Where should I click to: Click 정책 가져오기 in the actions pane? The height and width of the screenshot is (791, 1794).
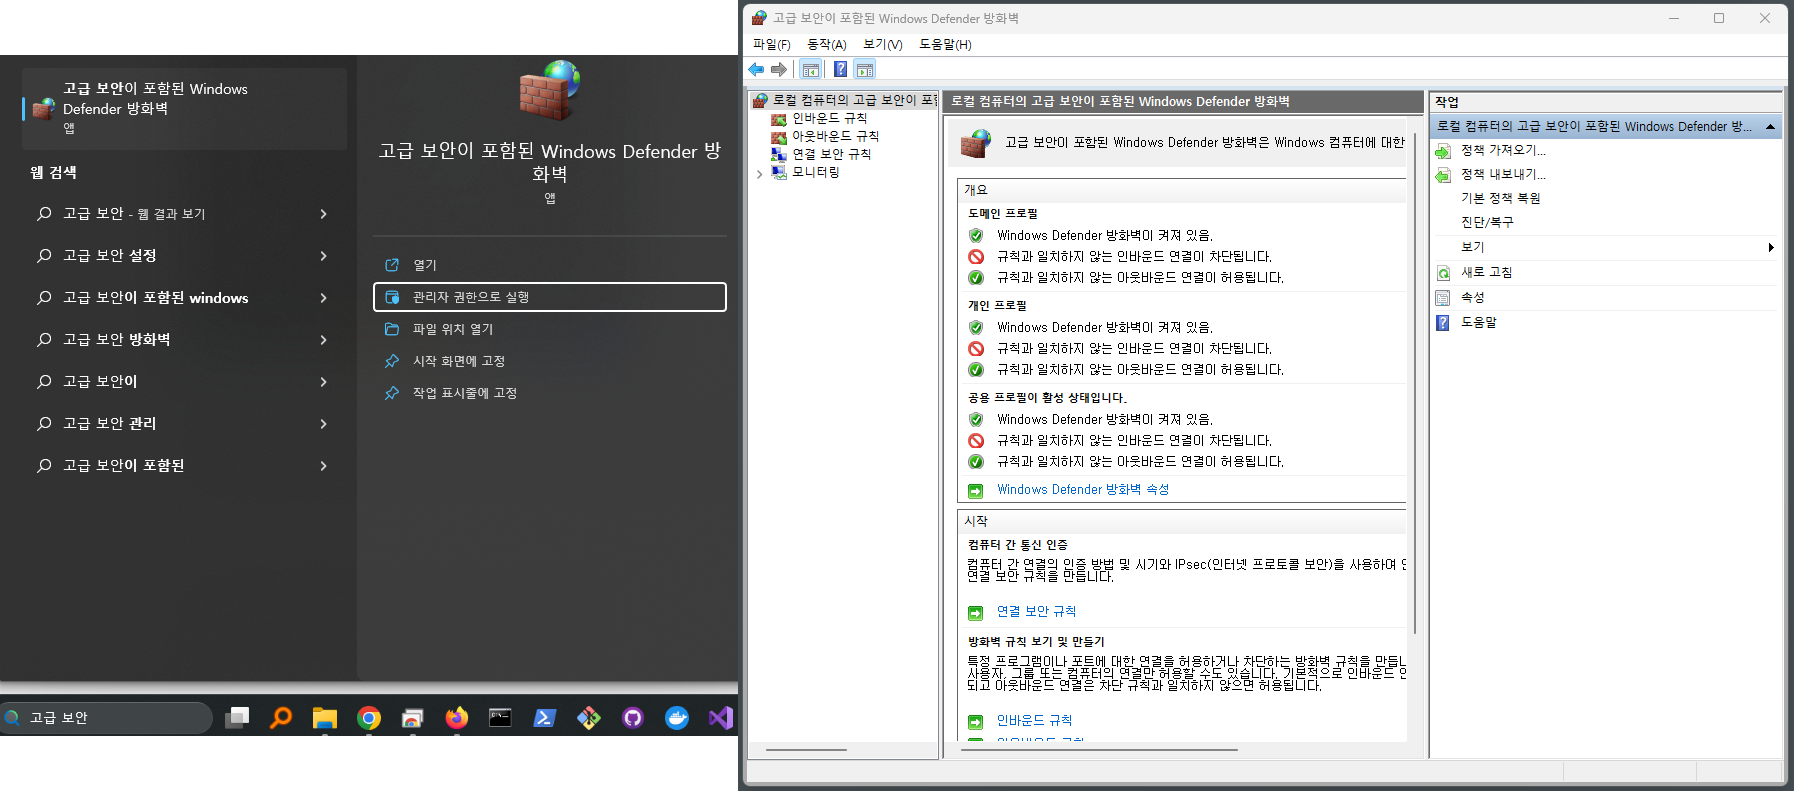pyautogui.click(x=1503, y=150)
